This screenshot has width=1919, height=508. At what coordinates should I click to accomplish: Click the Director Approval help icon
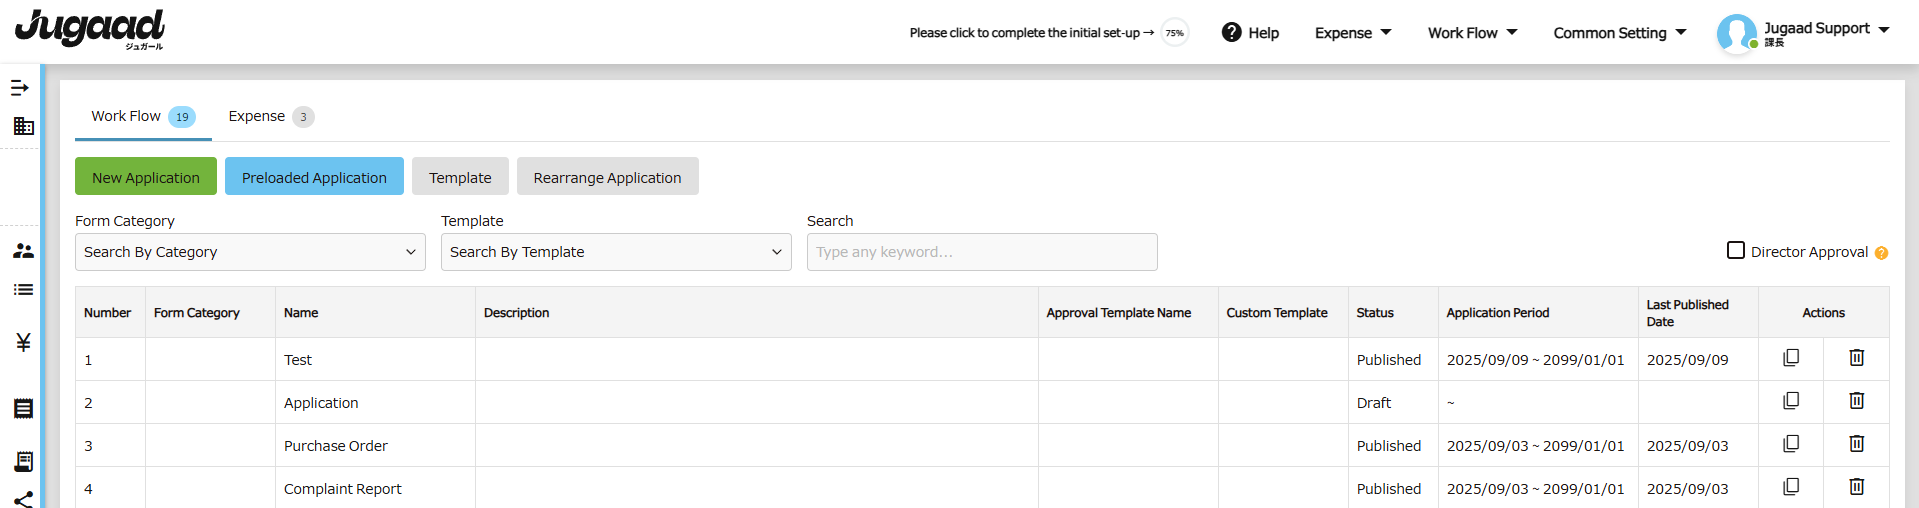pos(1881,253)
